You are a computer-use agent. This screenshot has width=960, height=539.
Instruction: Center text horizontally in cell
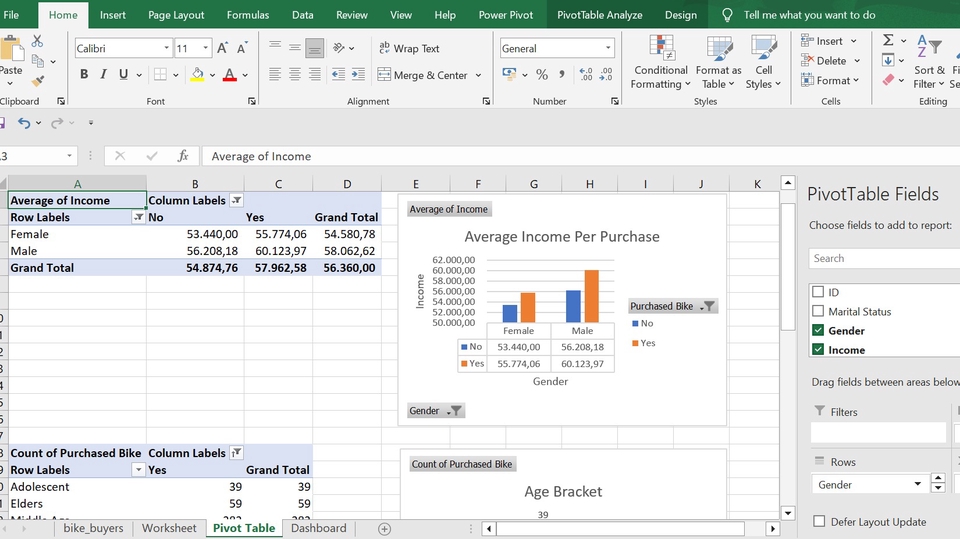coord(294,75)
